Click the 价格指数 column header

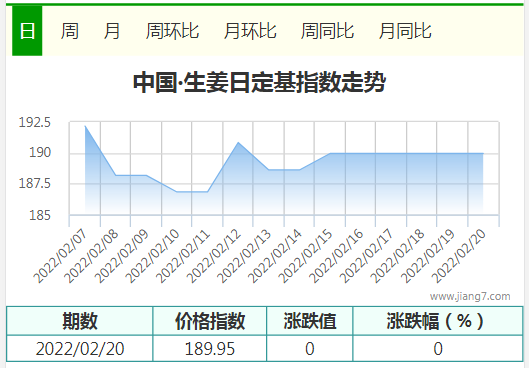(210, 321)
